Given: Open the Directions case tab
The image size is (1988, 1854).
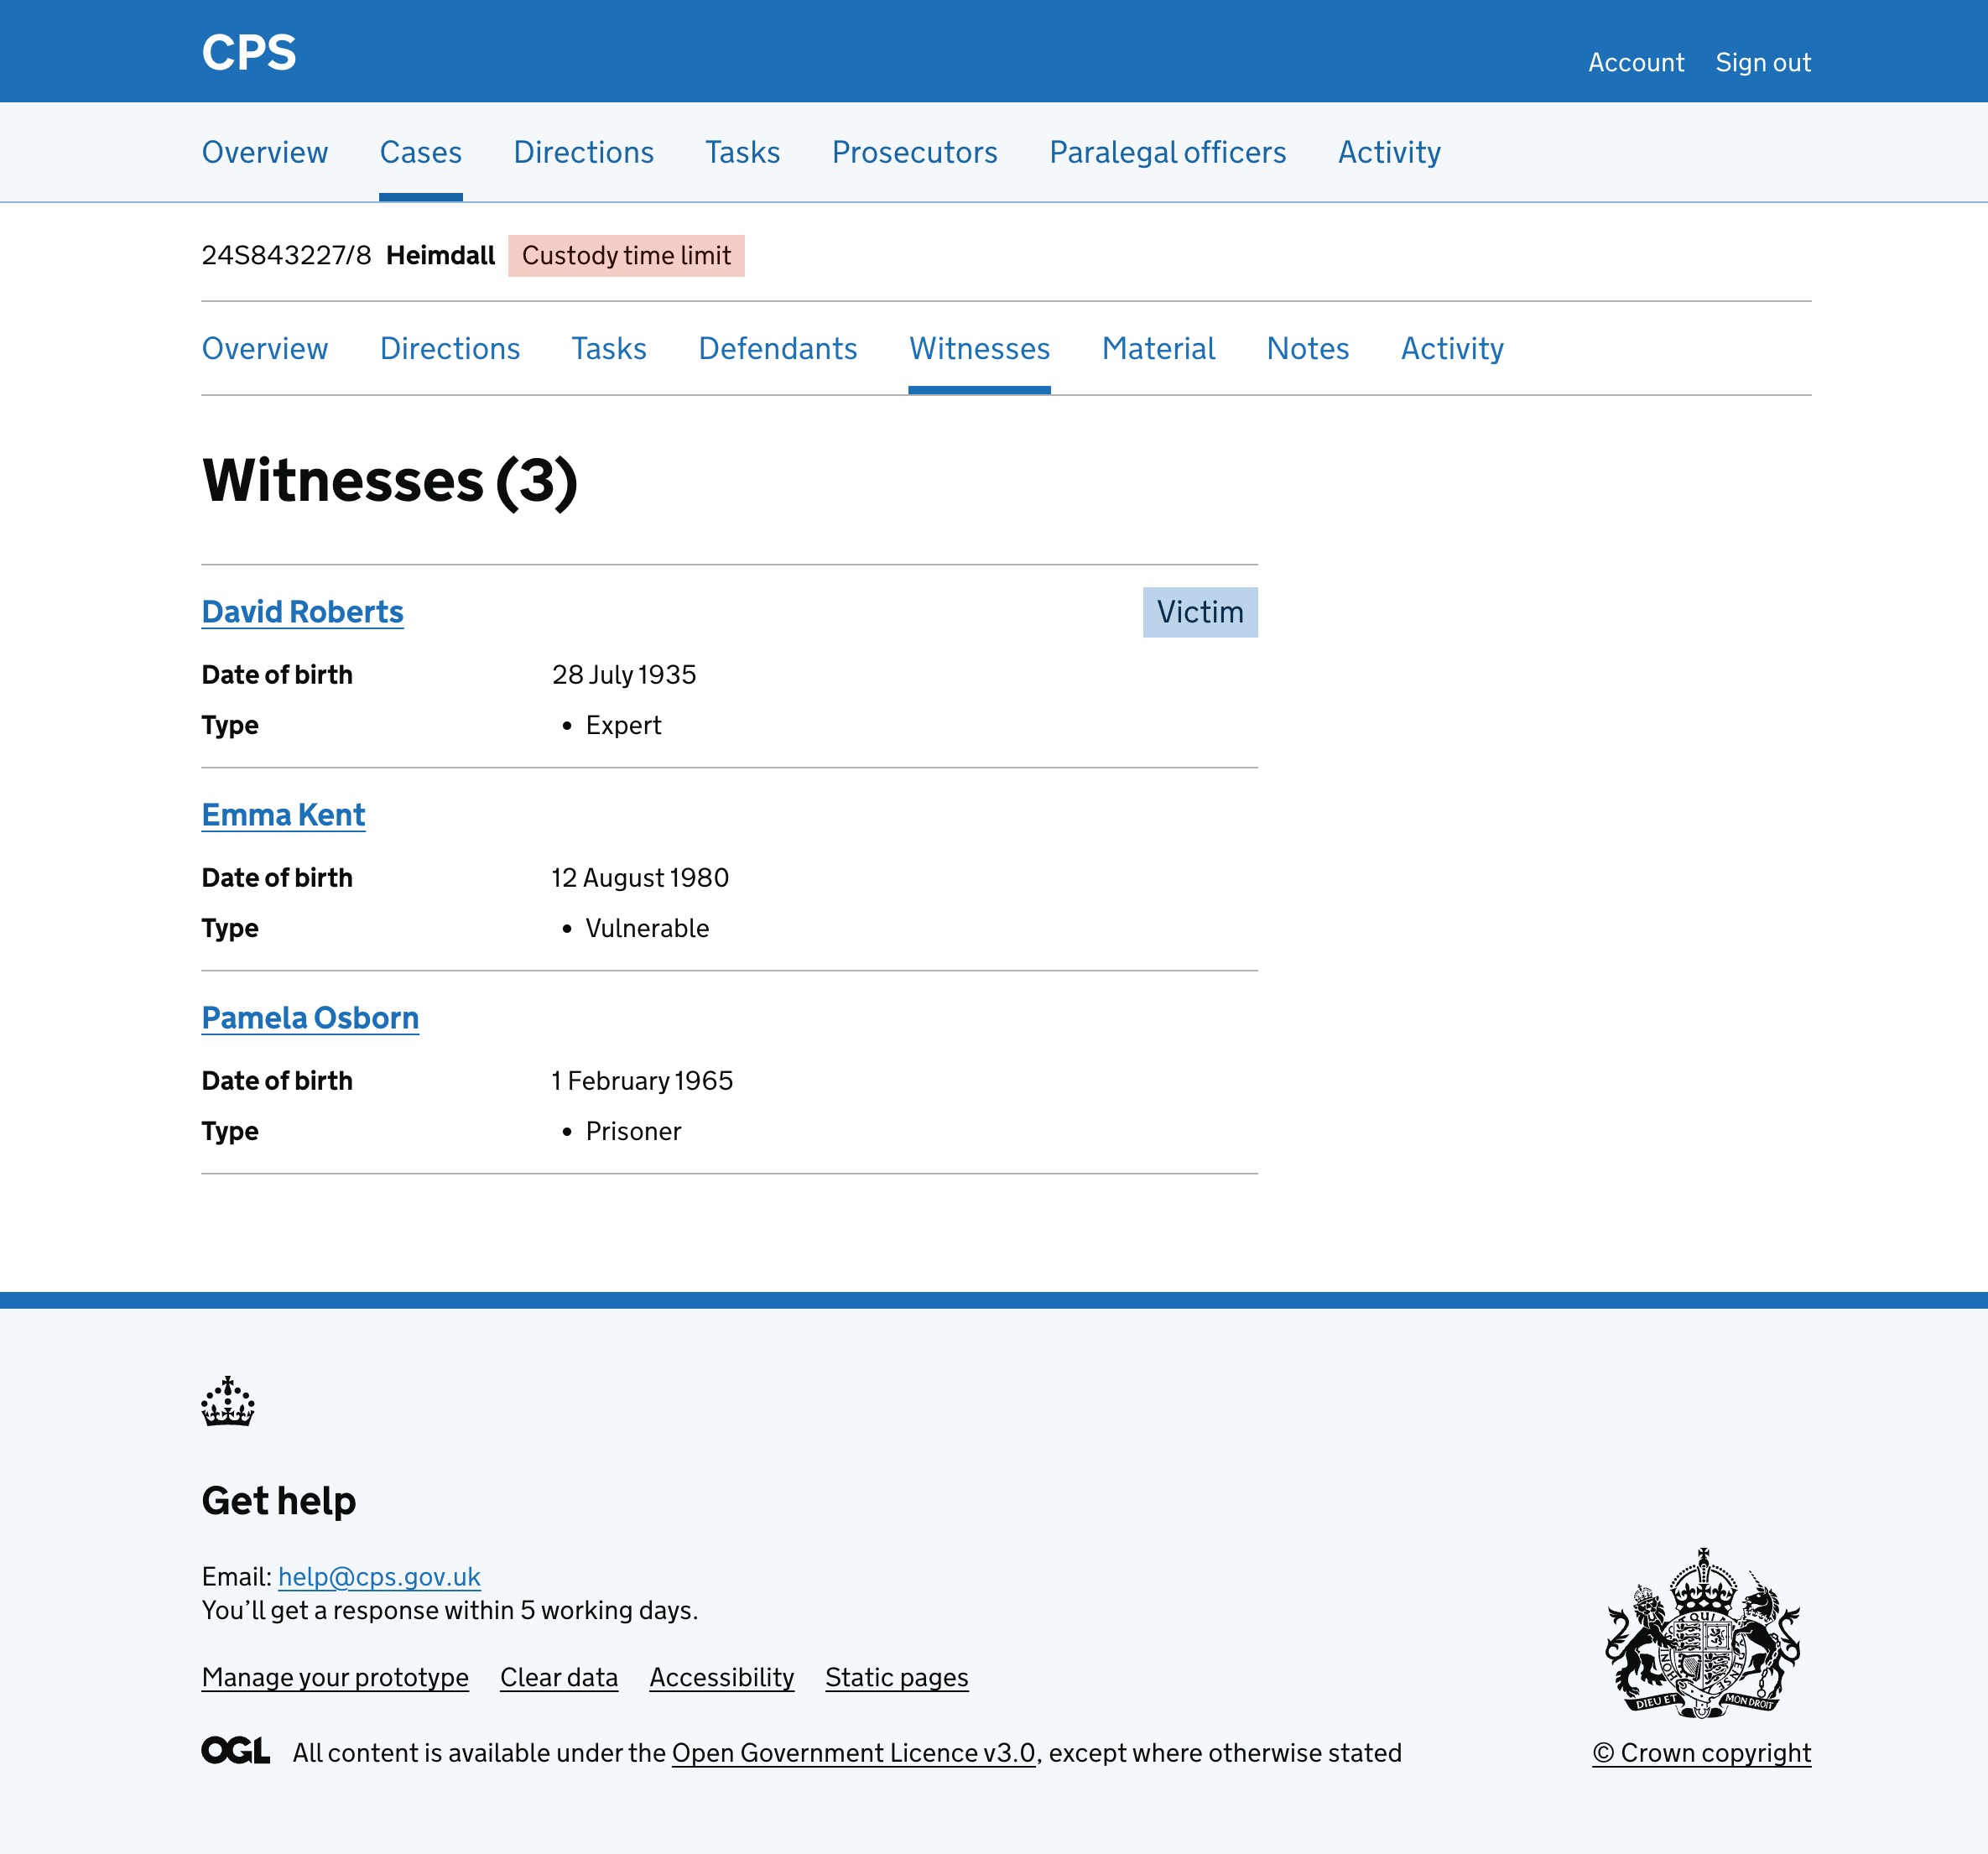Looking at the screenshot, I should pos(451,348).
